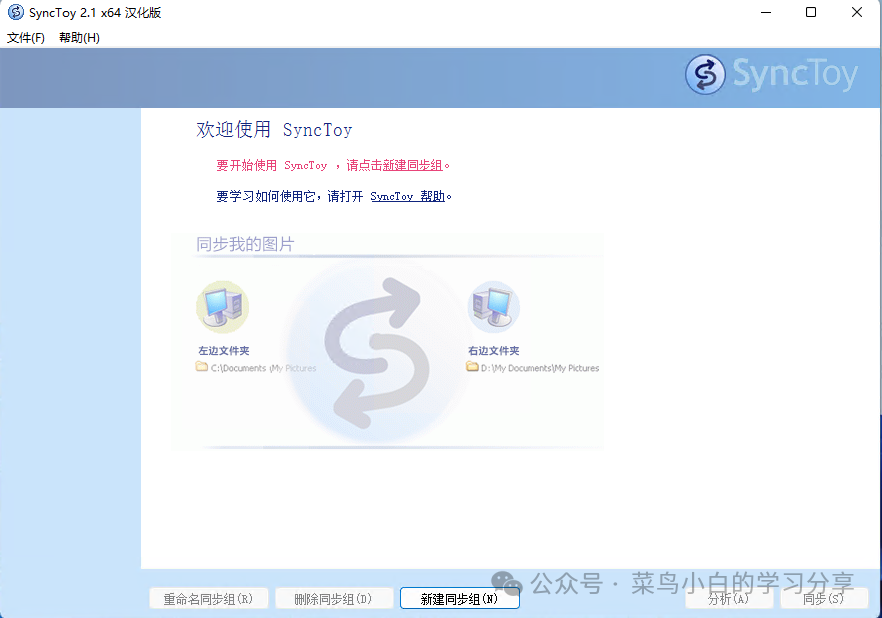Click the 右边文件夹 label
The height and width of the screenshot is (618, 882).
[x=494, y=350]
